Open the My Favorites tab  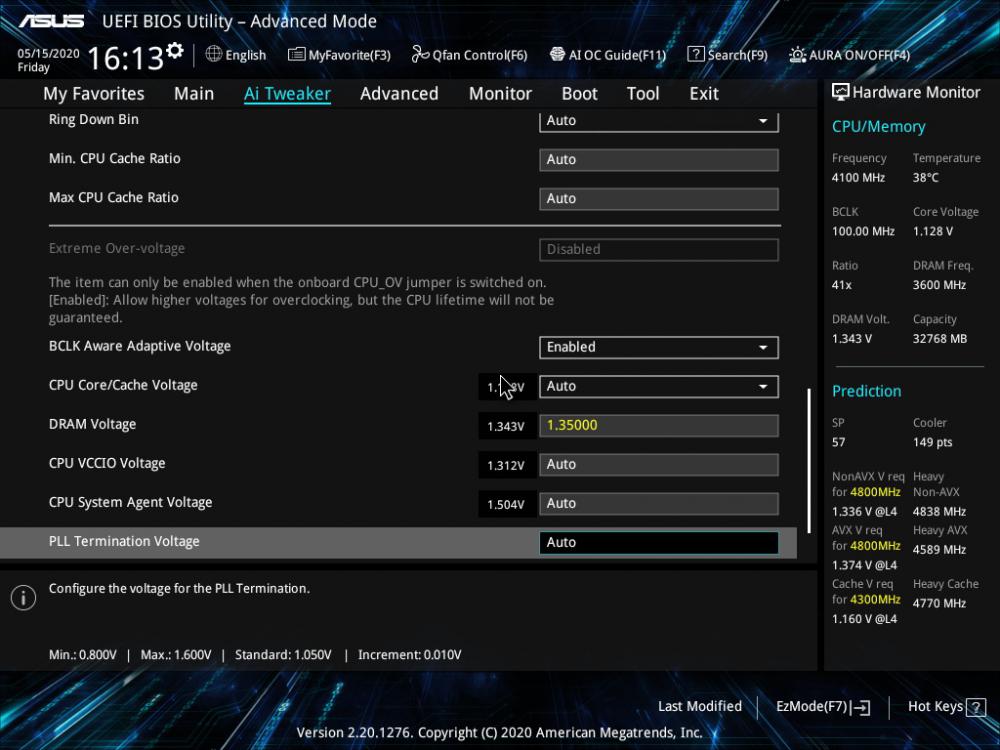(x=94, y=94)
